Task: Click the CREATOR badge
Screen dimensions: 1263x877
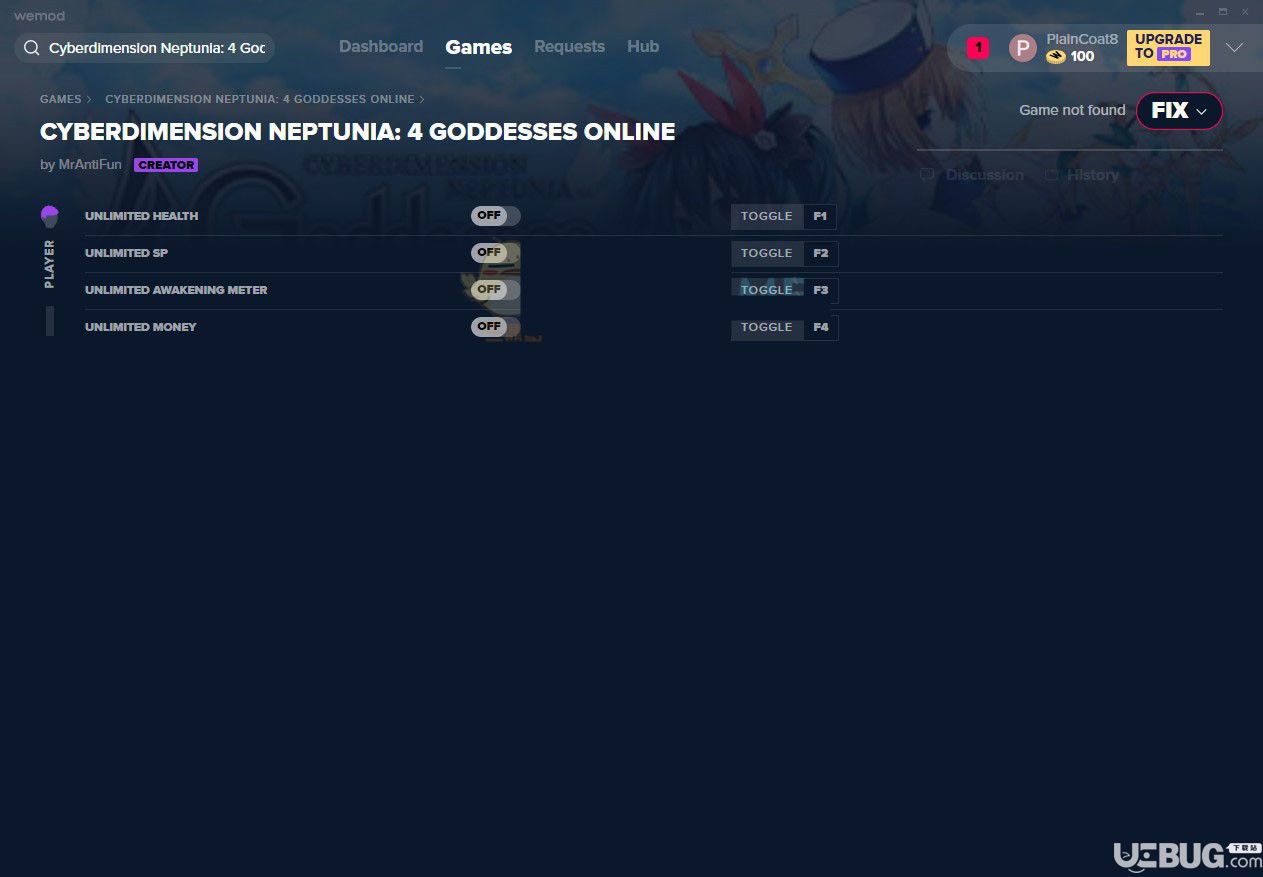Action: [x=166, y=165]
